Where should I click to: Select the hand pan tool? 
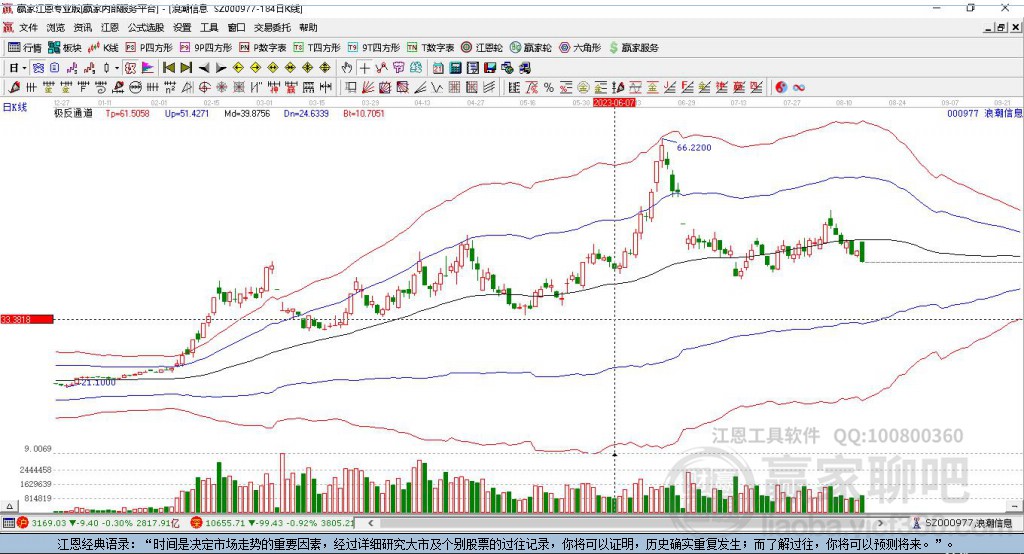(x=347, y=68)
